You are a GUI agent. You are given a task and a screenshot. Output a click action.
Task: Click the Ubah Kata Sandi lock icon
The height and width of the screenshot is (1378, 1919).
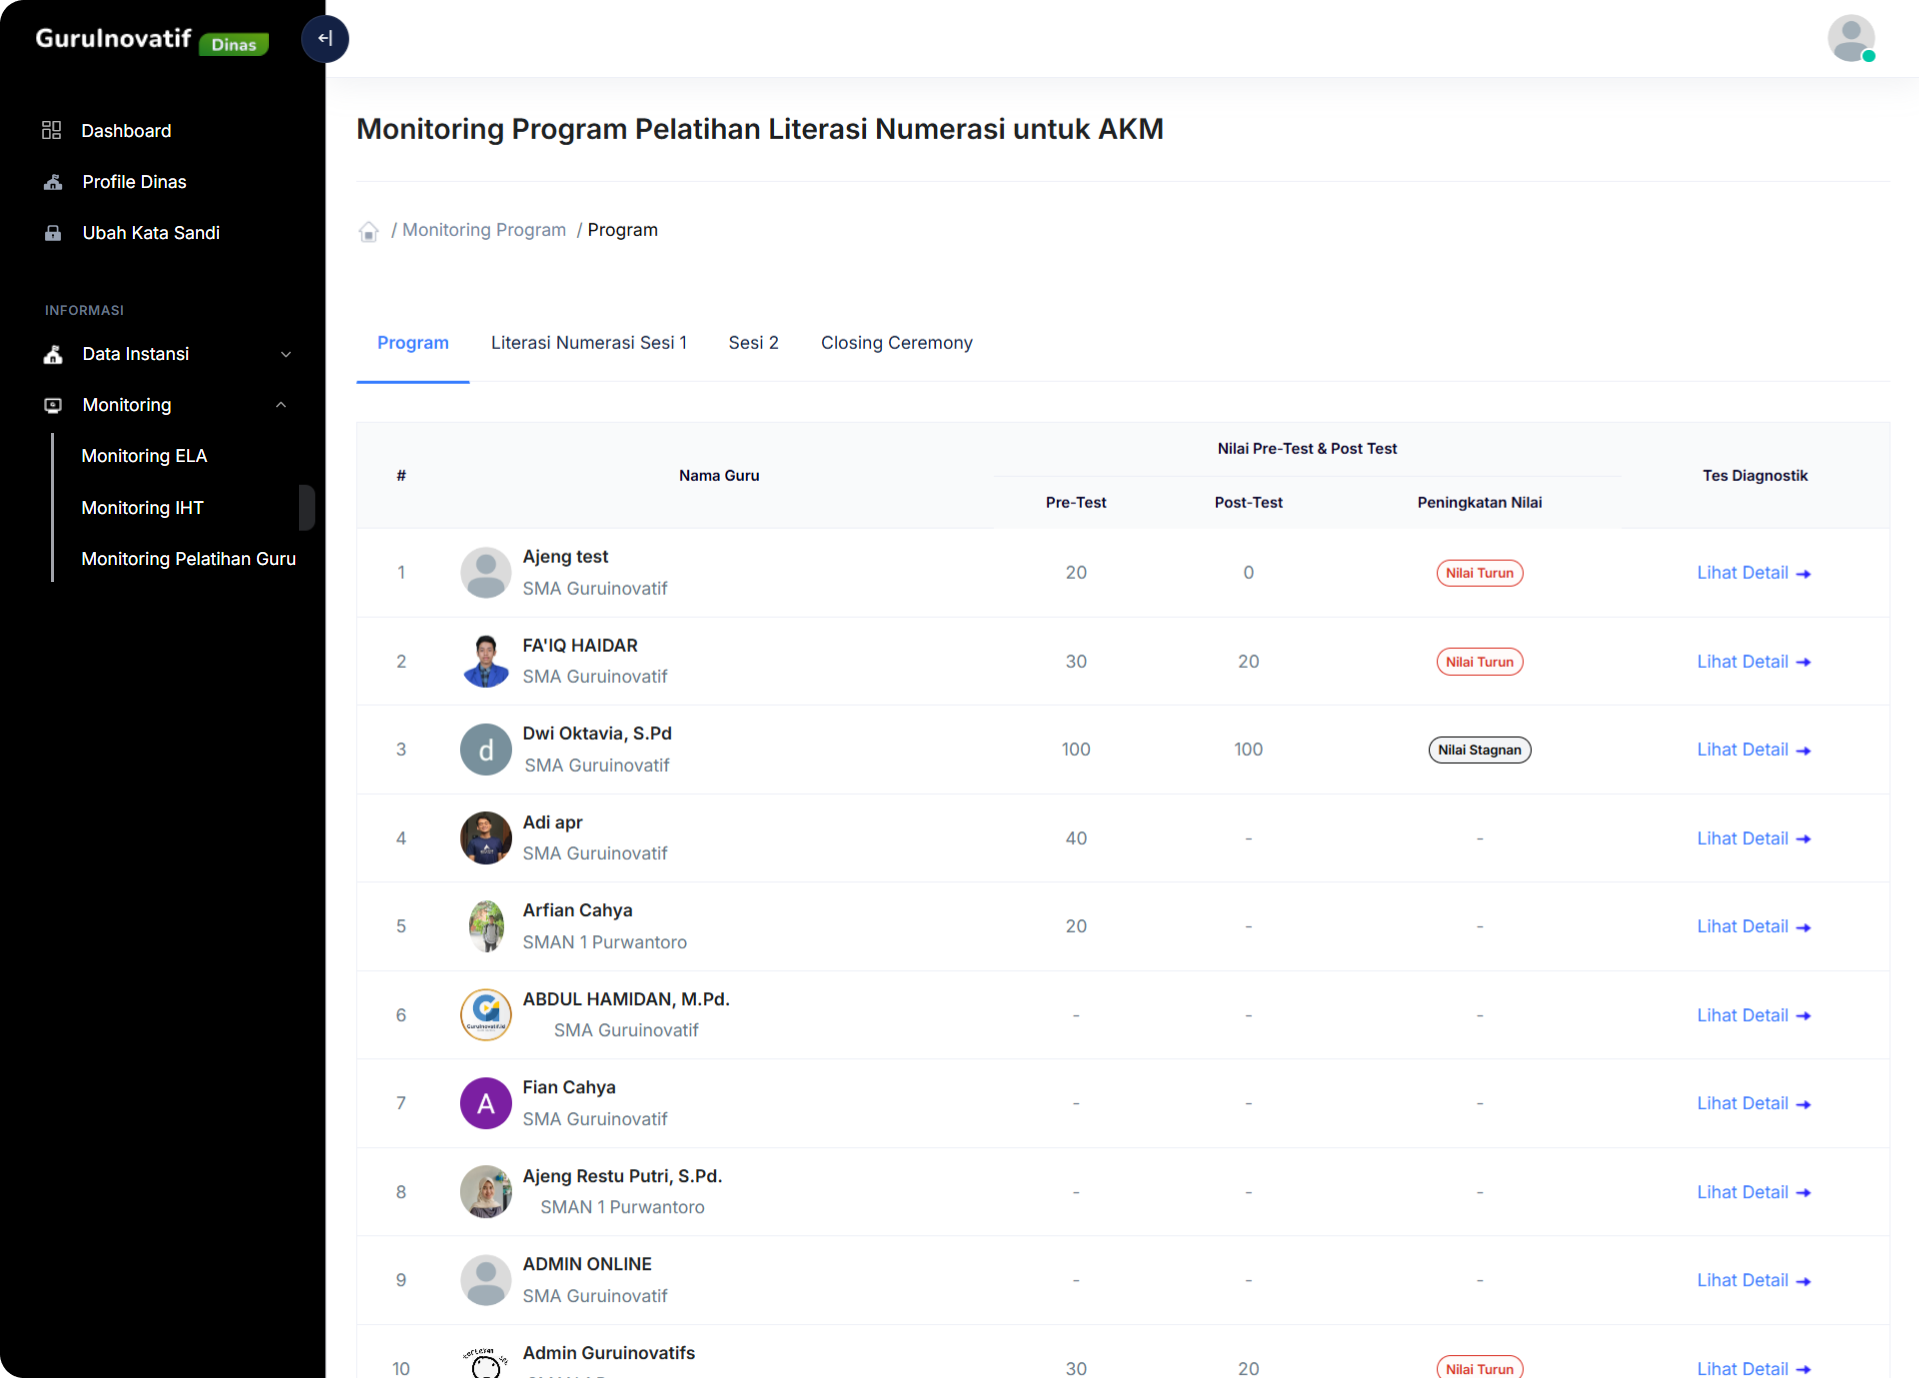[53, 233]
